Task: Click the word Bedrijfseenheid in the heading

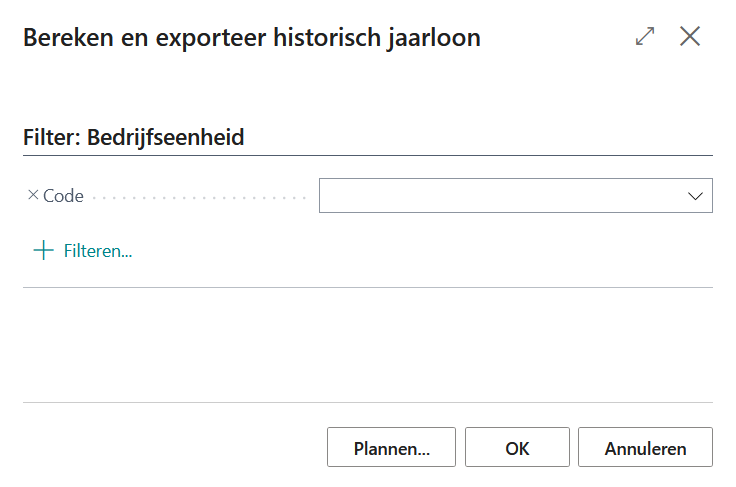Action: coord(166,138)
